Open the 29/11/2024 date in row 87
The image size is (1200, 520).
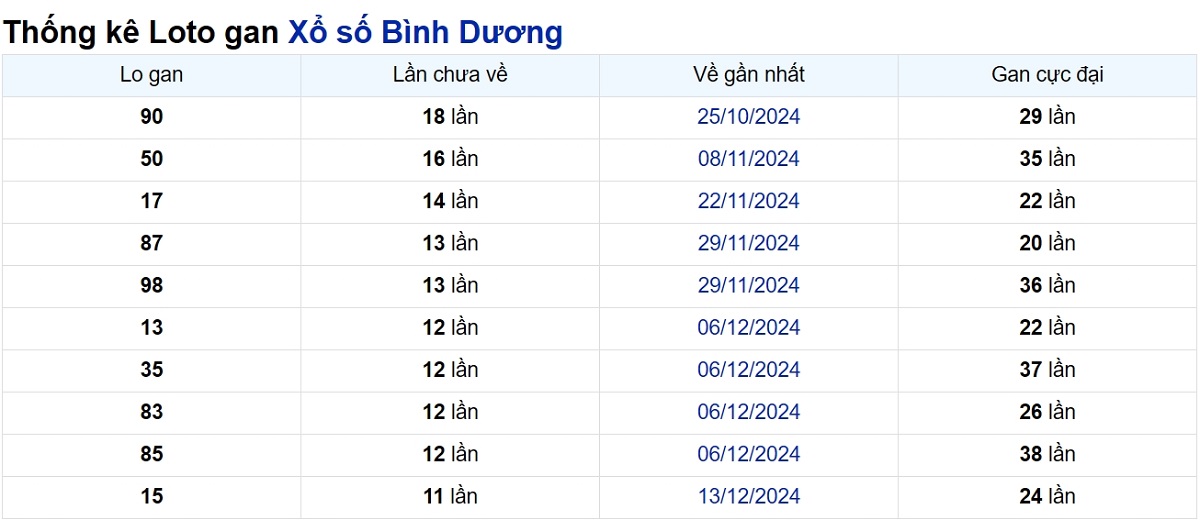point(749,243)
